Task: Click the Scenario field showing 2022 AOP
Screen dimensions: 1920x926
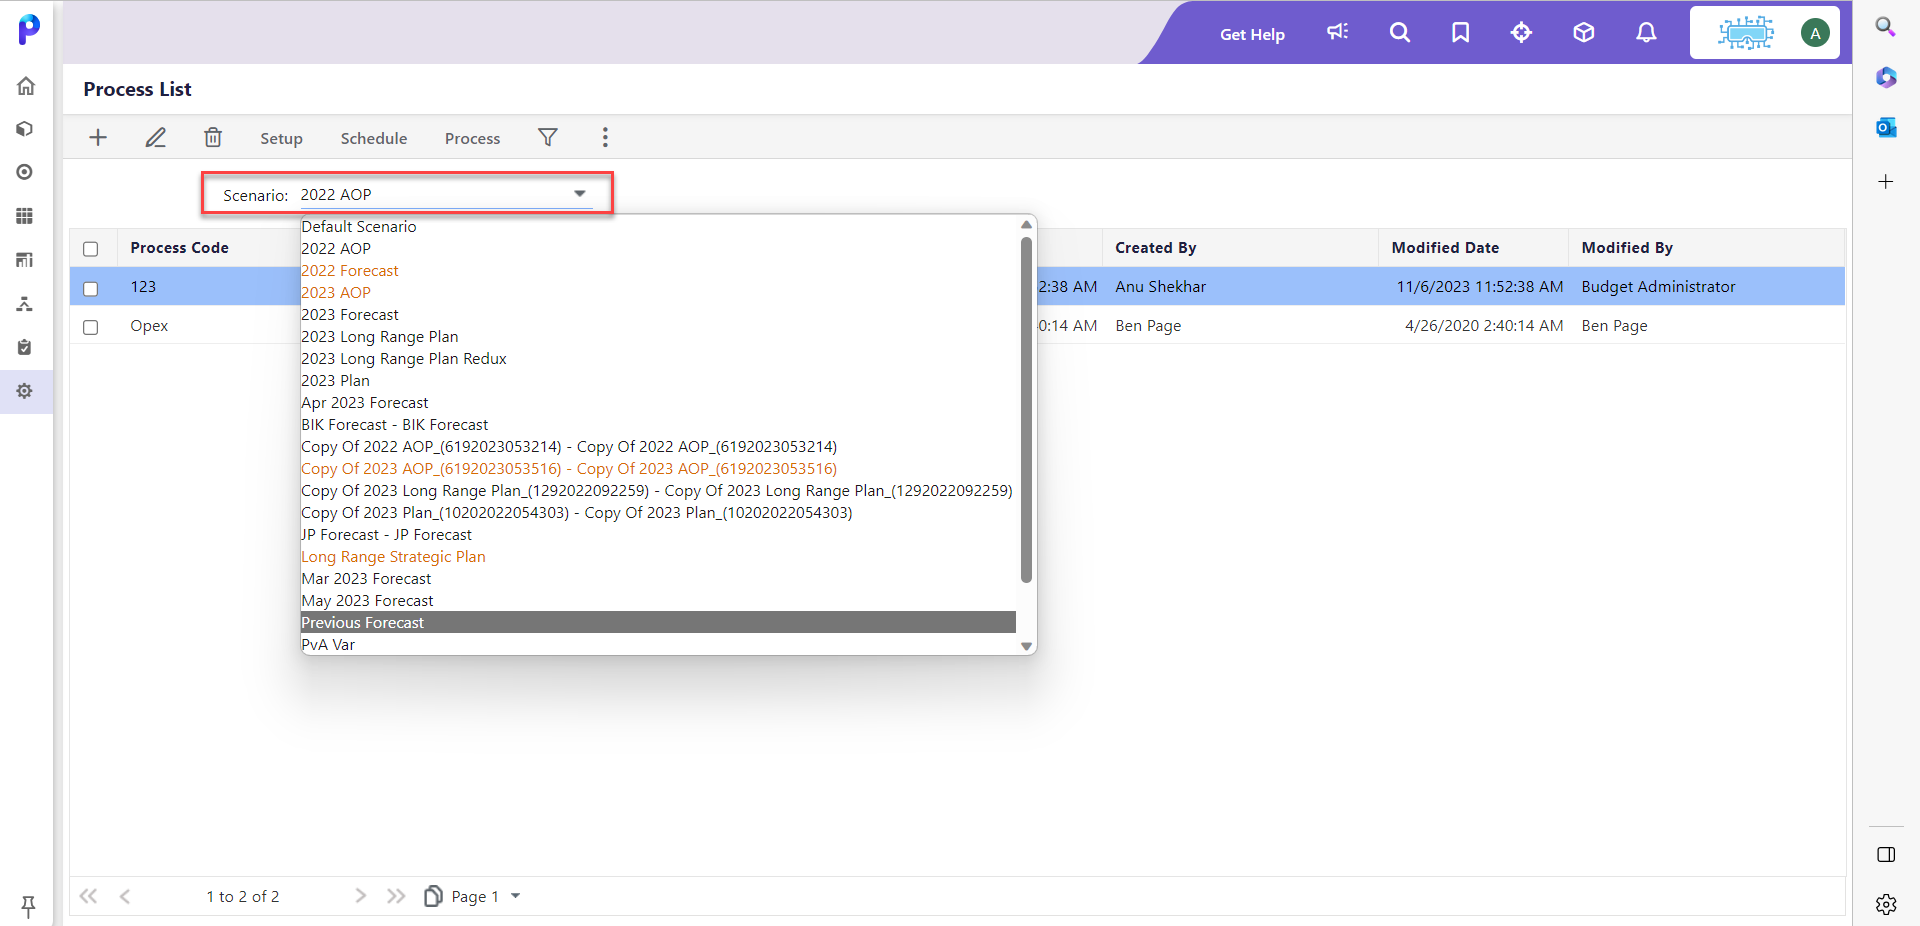Action: pyautogui.click(x=446, y=195)
